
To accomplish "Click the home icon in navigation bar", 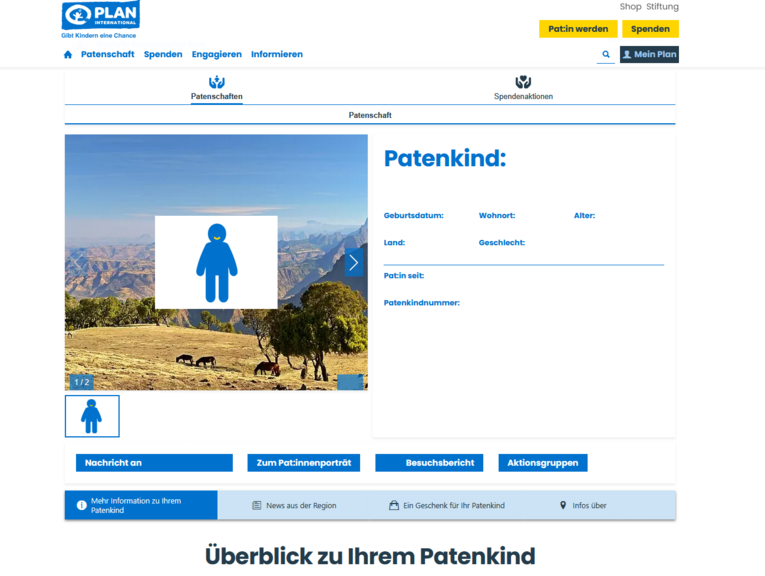I will pyautogui.click(x=68, y=55).
